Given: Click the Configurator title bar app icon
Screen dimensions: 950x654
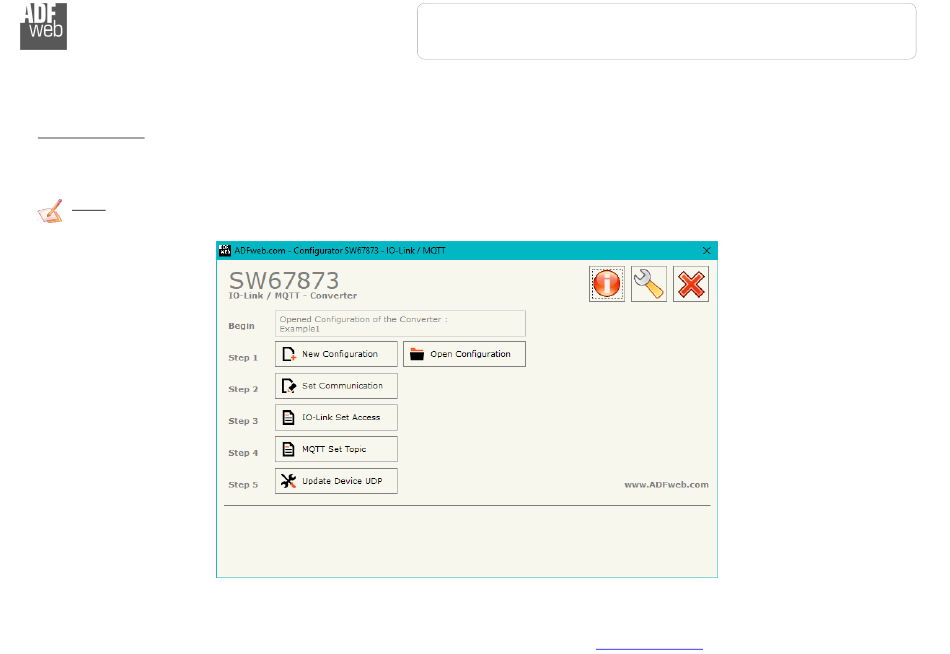Looking at the screenshot, I should pyautogui.click(x=225, y=250).
